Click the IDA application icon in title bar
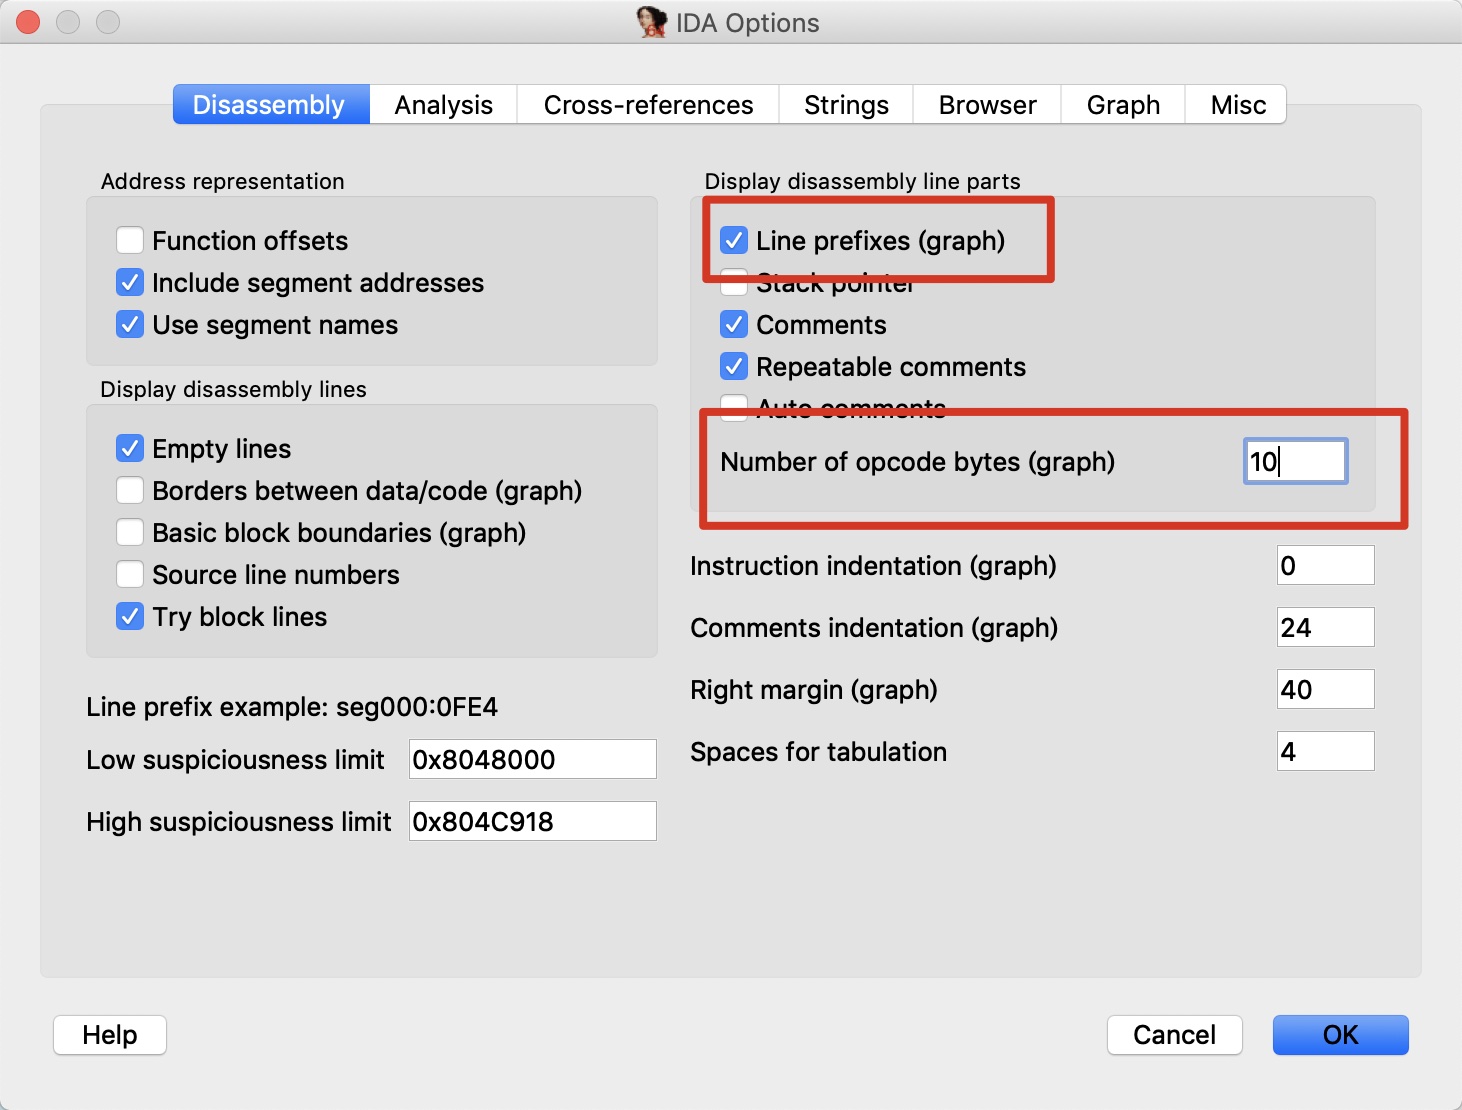This screenshot has width=1462, height=1110. [652, 22]
